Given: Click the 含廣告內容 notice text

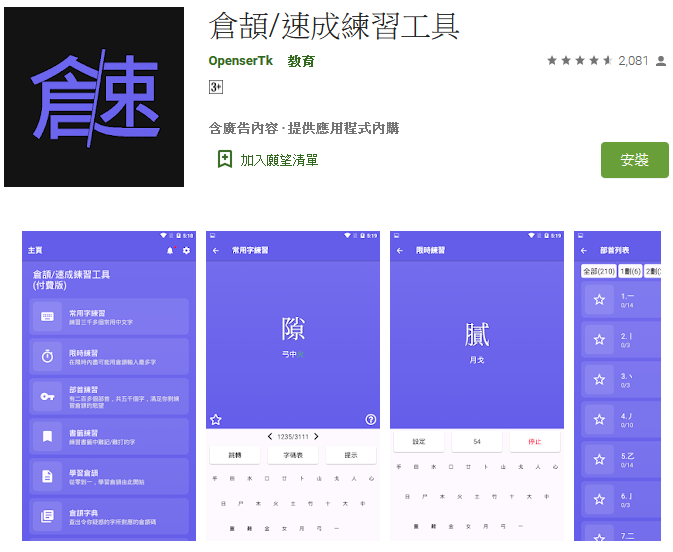Looking at the screenshot, I should (x=243, y=128).
